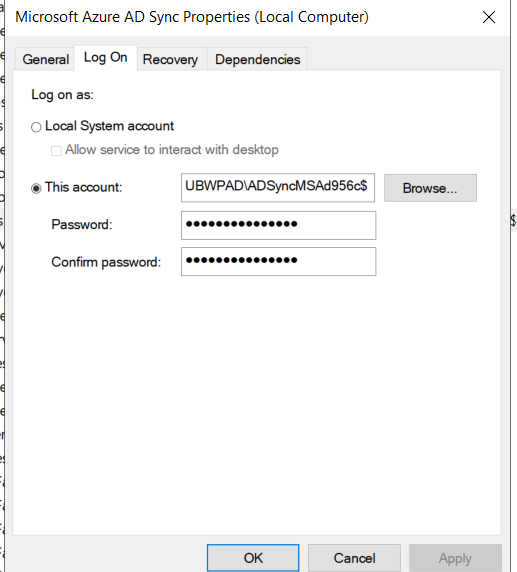Focus the Password input field
This screenshot has width=517, height=572.
pos(278,225)
